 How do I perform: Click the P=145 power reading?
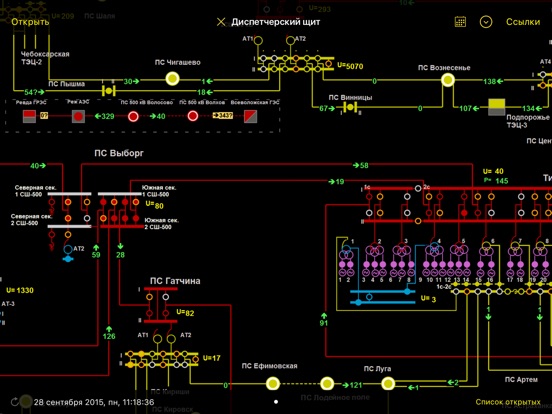(496, 181)
